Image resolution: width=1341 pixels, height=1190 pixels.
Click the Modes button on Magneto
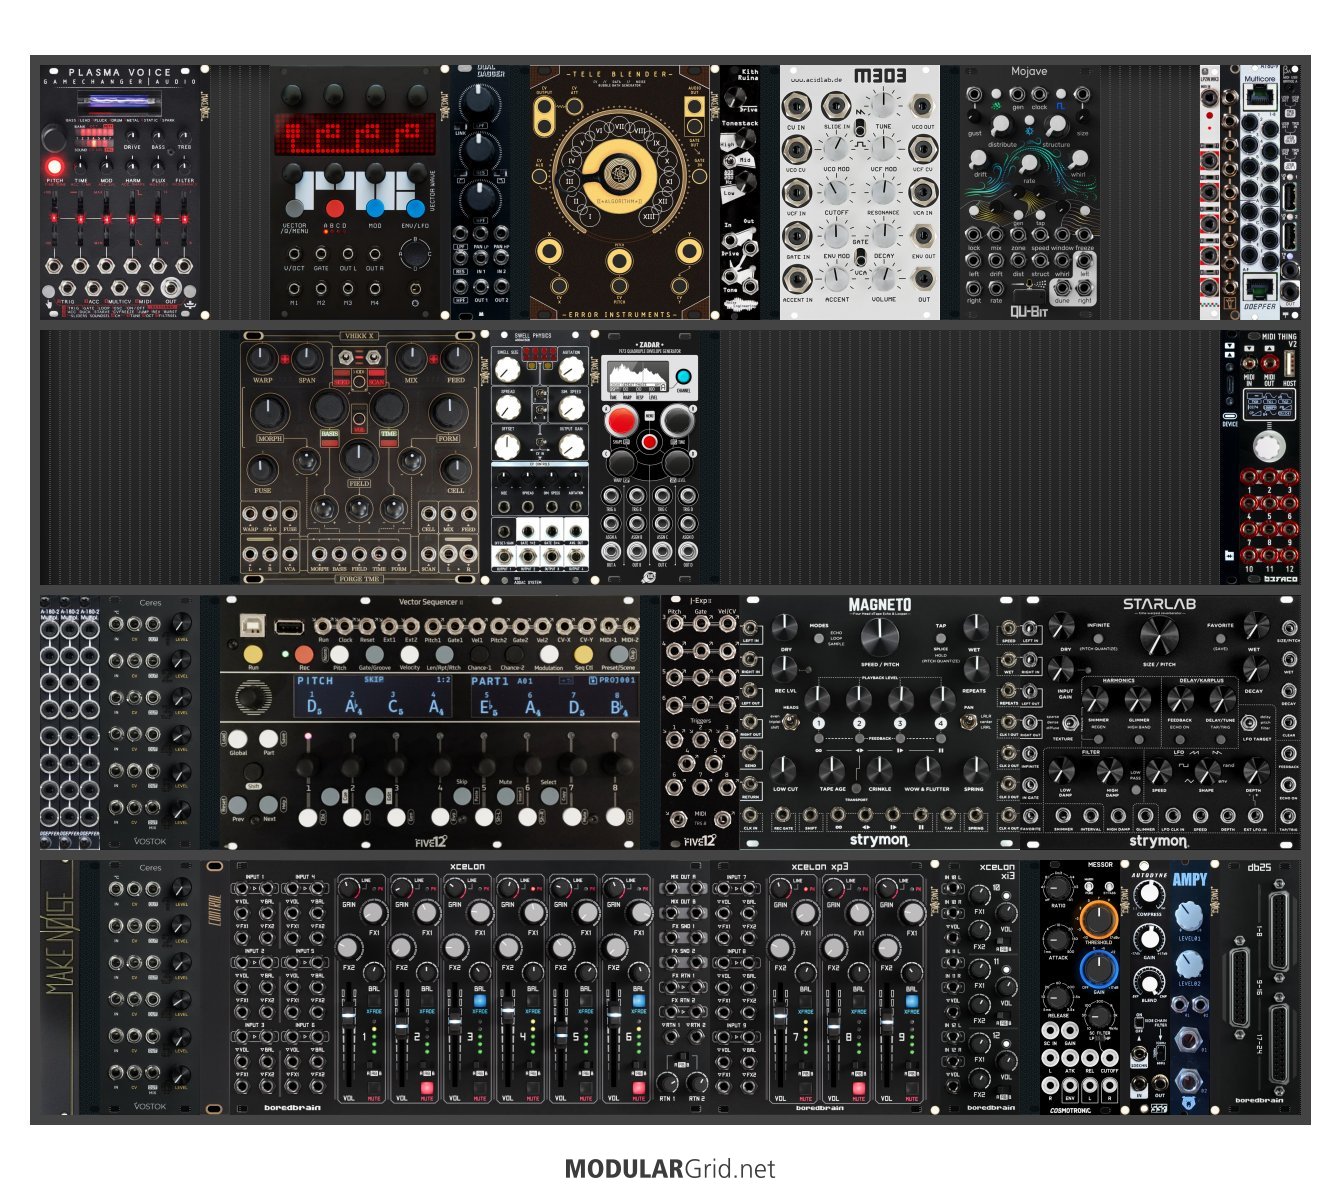(x=818, y=638)
